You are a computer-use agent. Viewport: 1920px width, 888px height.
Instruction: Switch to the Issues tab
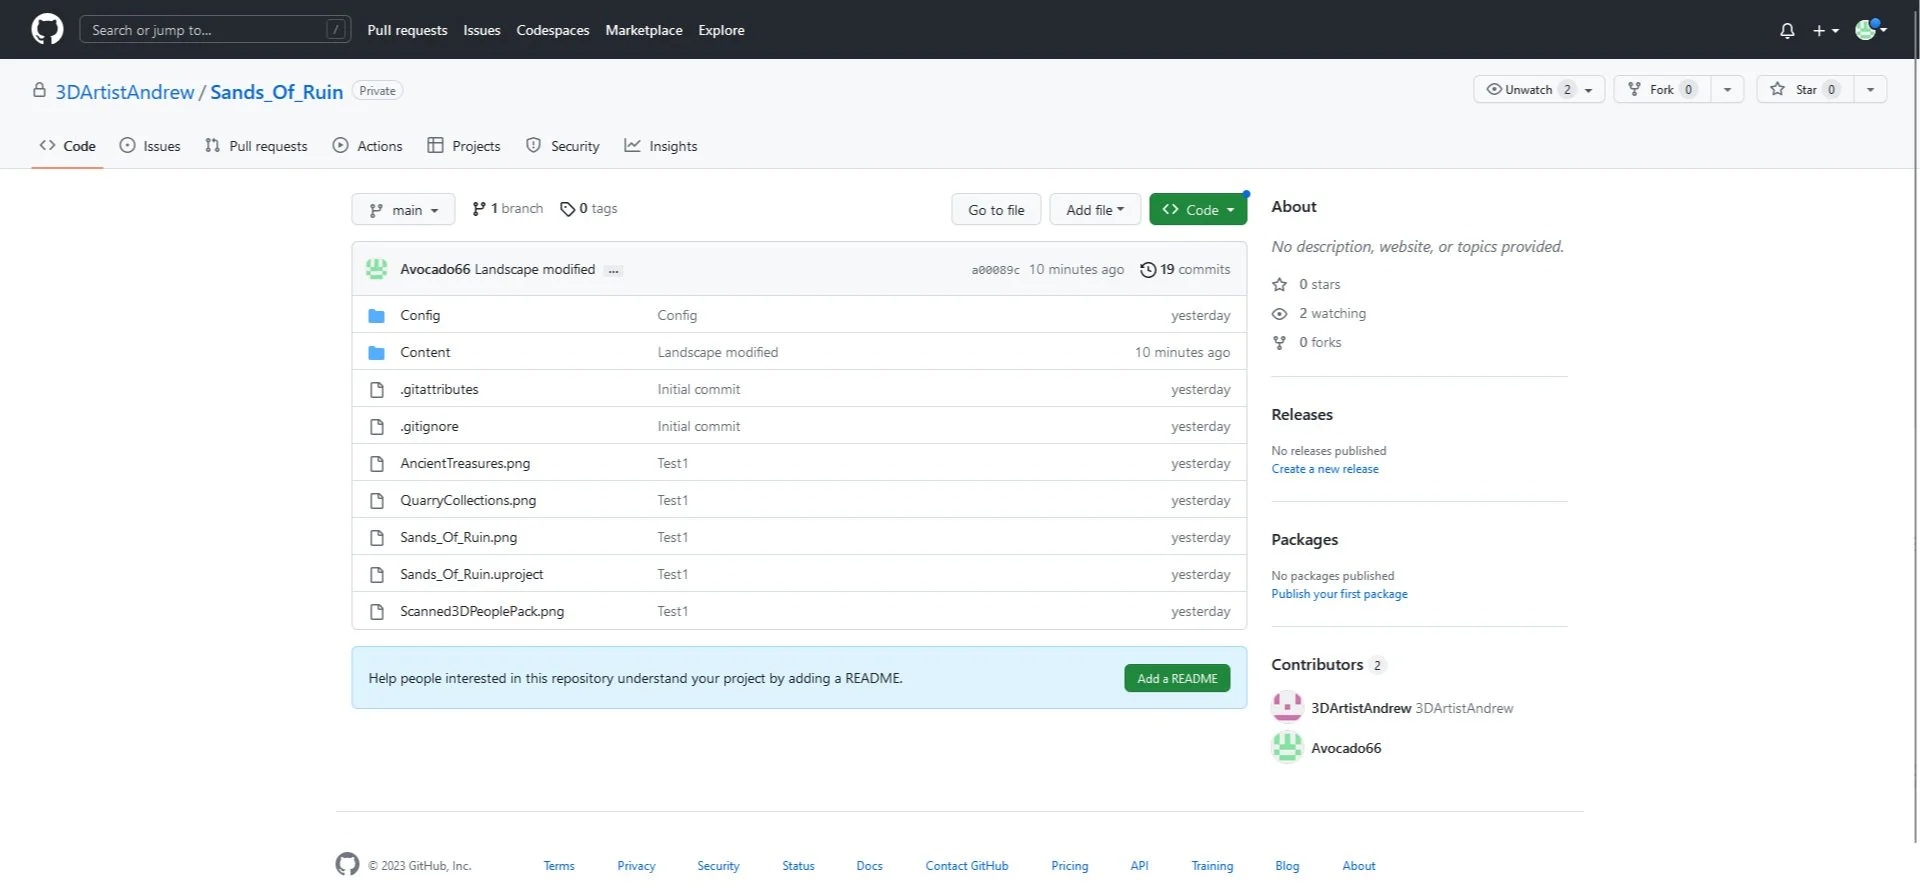[150, 146]
